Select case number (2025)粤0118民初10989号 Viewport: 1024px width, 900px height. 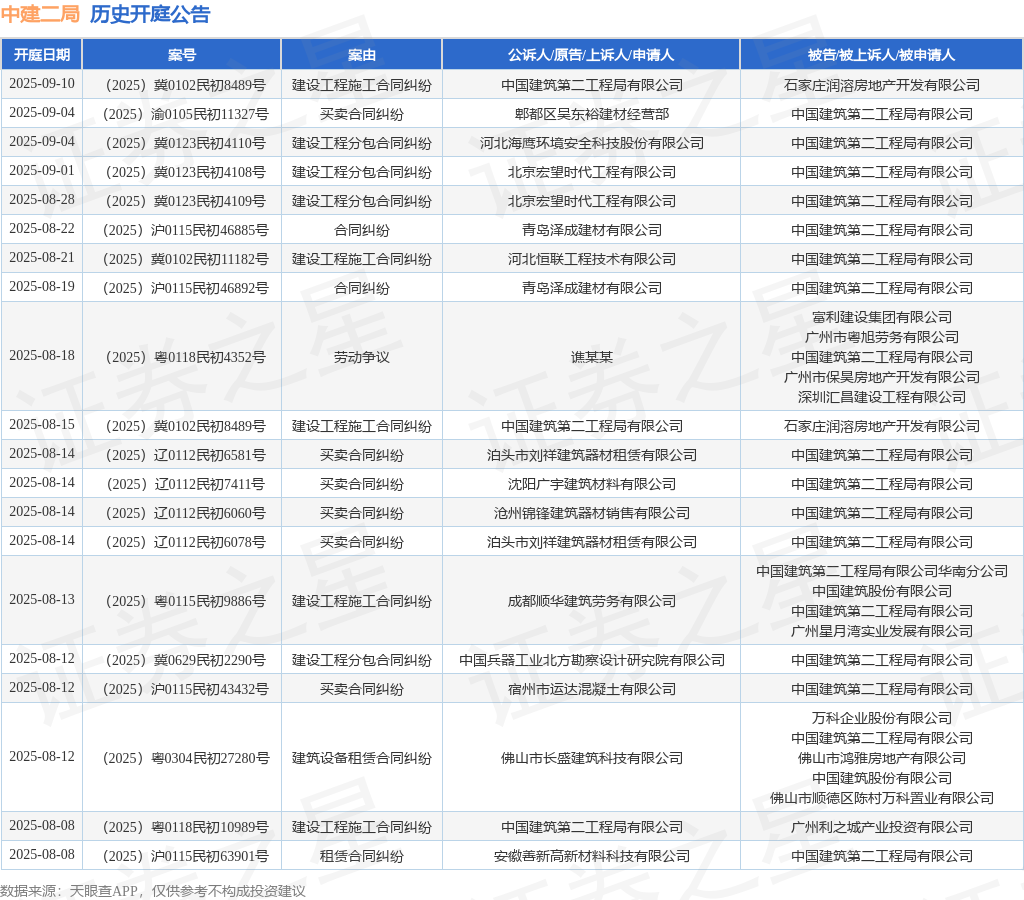pos(185,828)
